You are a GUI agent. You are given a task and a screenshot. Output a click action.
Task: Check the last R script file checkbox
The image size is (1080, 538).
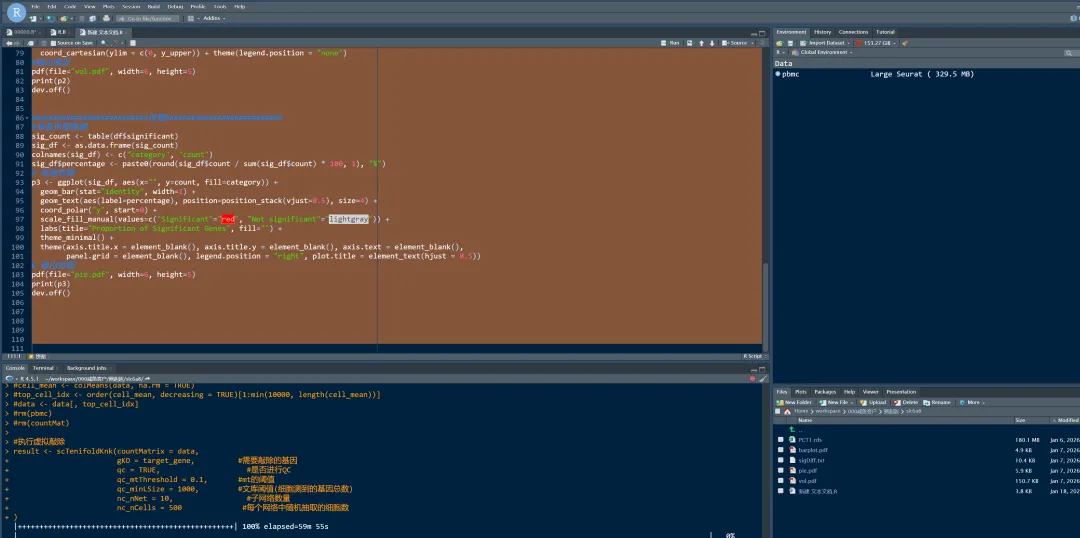780,491
